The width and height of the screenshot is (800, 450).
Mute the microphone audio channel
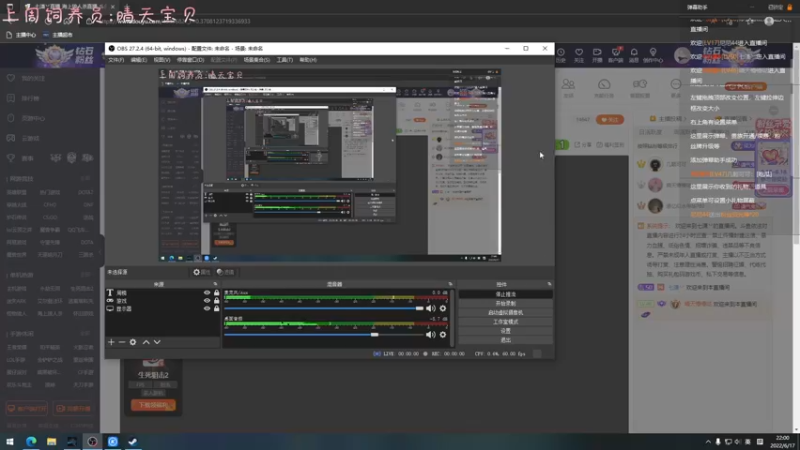(x=431, y=308)
